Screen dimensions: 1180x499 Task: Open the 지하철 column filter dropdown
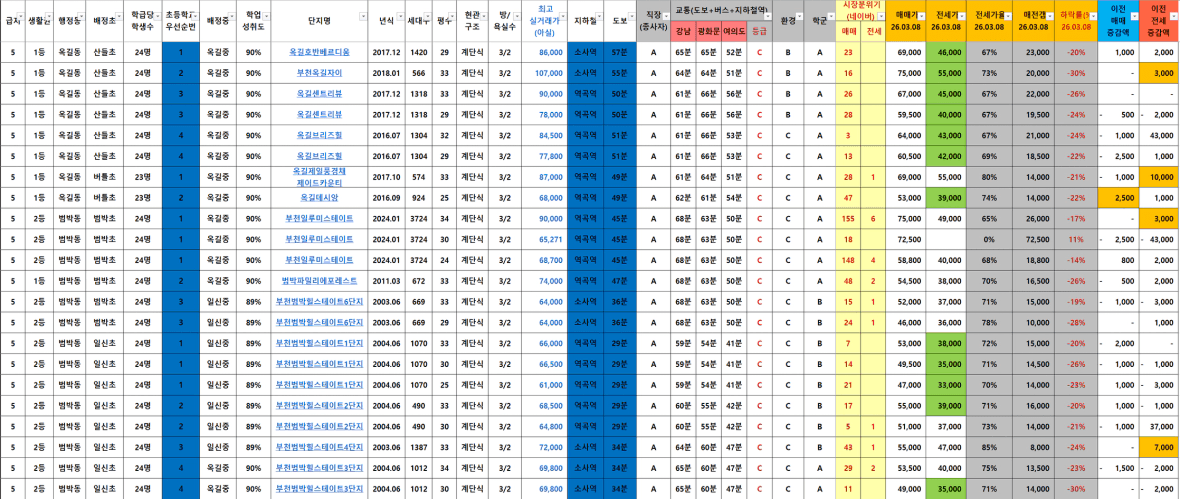click(x=600, y=15)
